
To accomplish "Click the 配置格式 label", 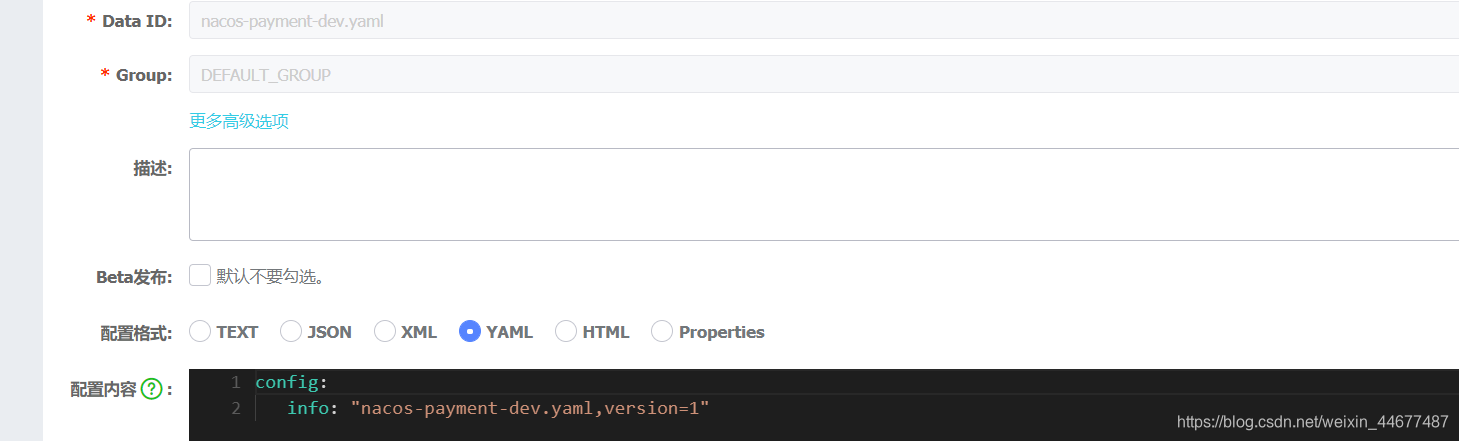I will tap(136, 333).
